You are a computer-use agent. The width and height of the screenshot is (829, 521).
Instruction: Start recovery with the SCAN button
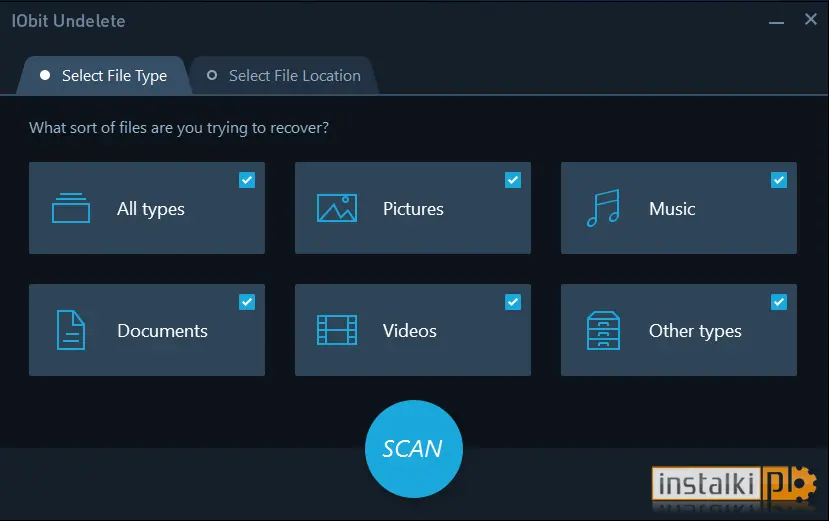(413, 449)
